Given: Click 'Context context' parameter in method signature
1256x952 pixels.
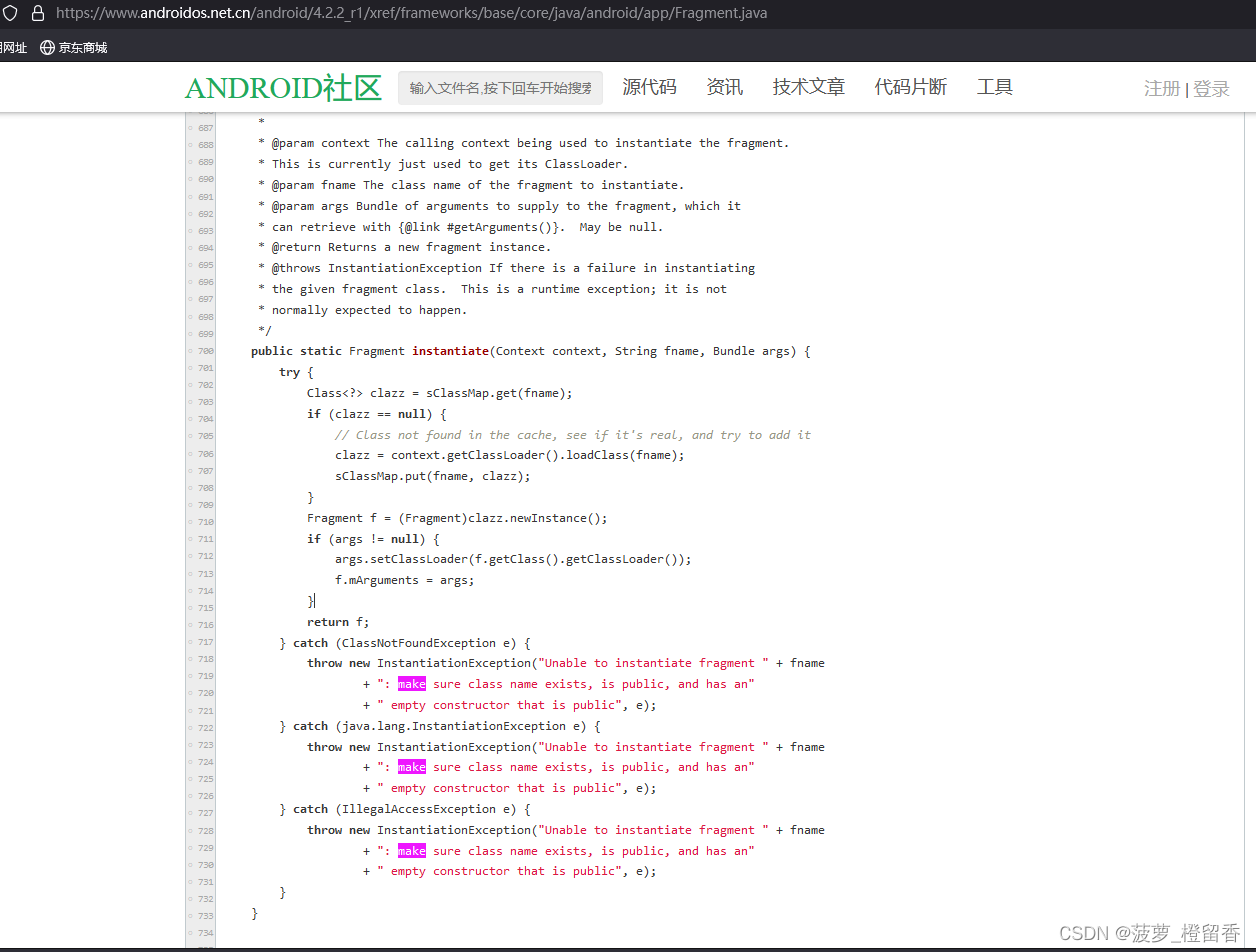Looking at the screenshot, I should (x=549, y=351).
